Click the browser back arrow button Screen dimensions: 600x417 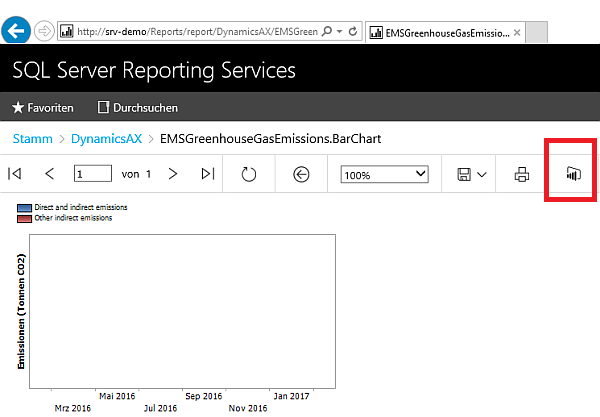coord(15,30)
